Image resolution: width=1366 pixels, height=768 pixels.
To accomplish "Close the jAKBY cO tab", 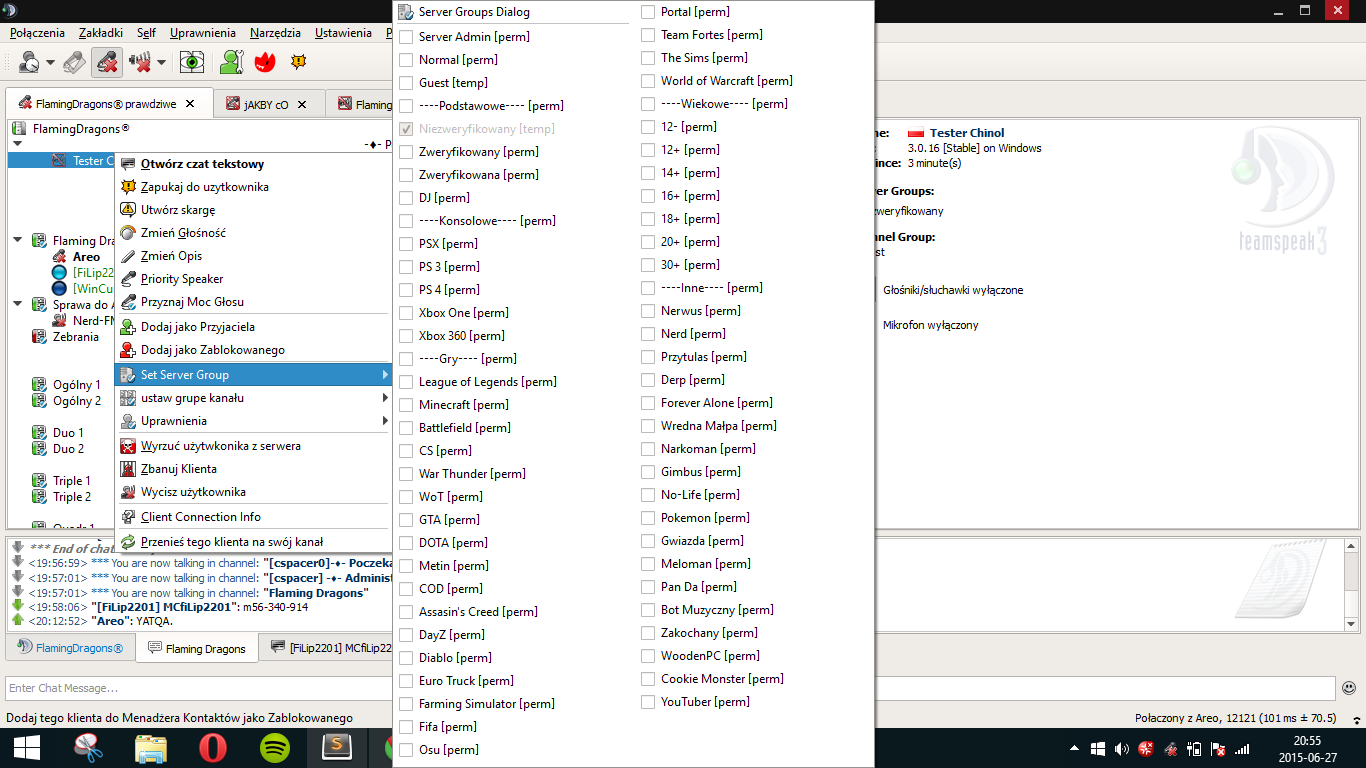I will 303,104.
